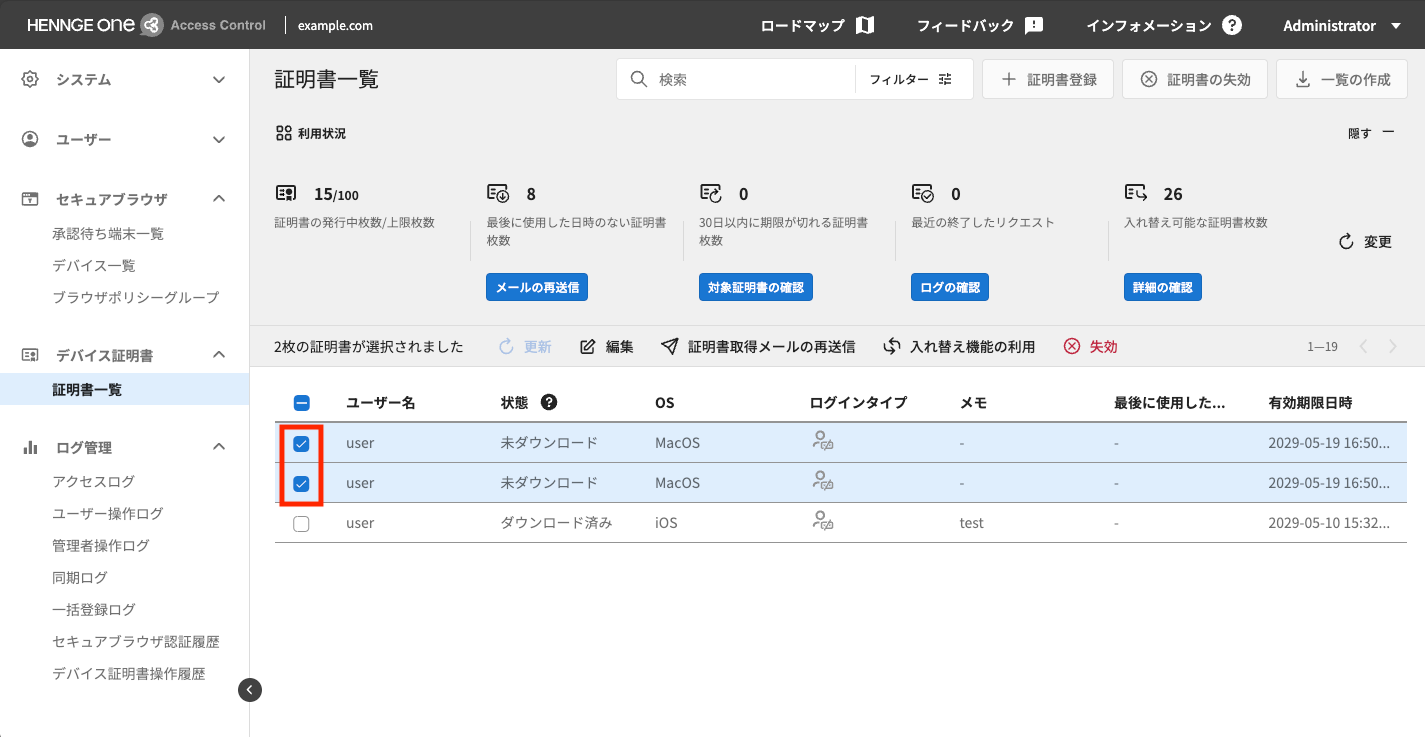Open ブラウザポリシーグループ in sidebar
This screenshot has width=1425, height=737.
(136, 298)
